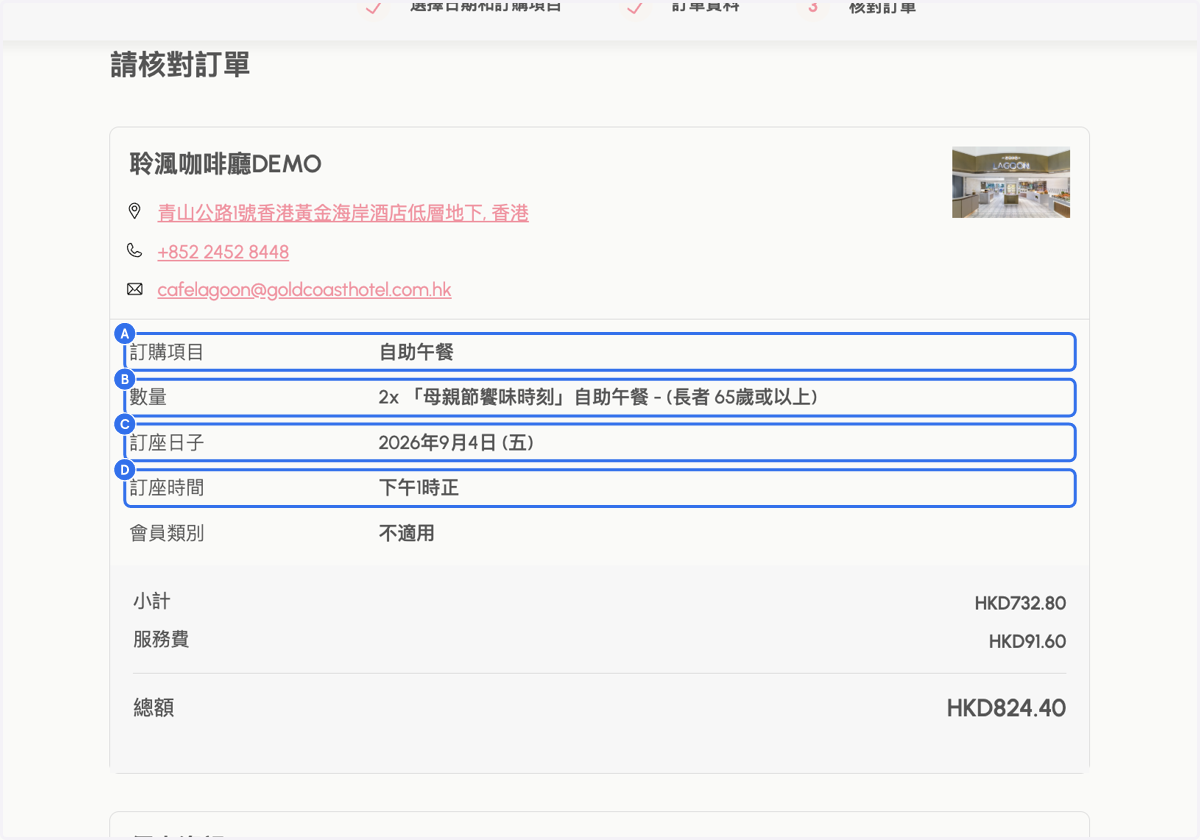Select the date 2026年9月4日 (五)
Screen dimensions: 1200x840
pos(456,442)
